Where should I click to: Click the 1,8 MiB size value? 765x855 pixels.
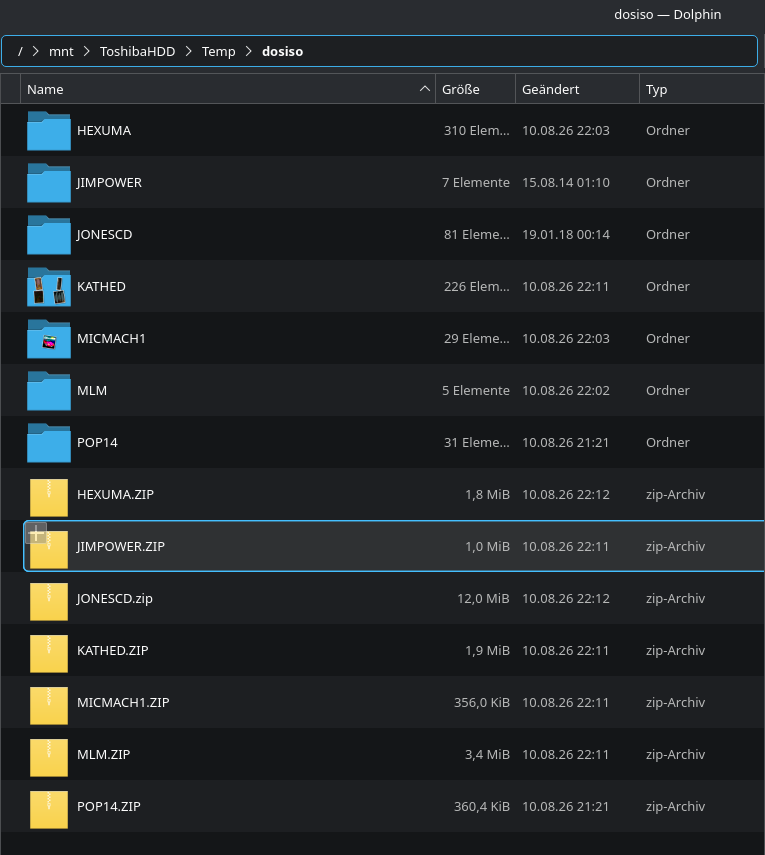pyautogui.click(x=487, y=495)
